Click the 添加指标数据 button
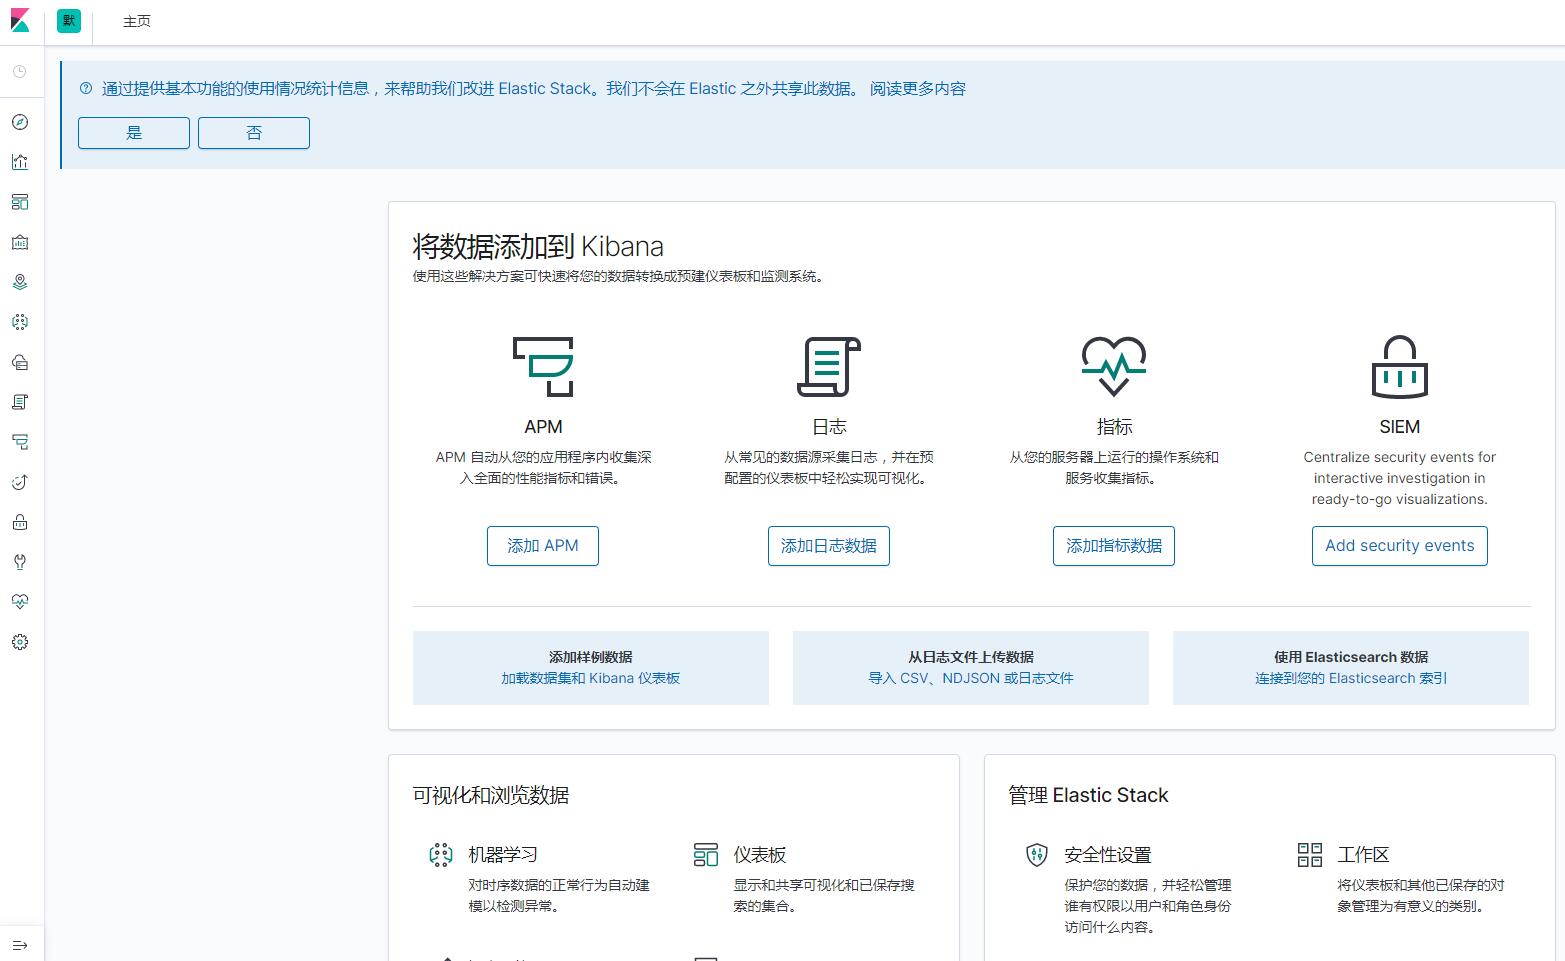This screenshot has width=1565, height=961. [1114, 546]
